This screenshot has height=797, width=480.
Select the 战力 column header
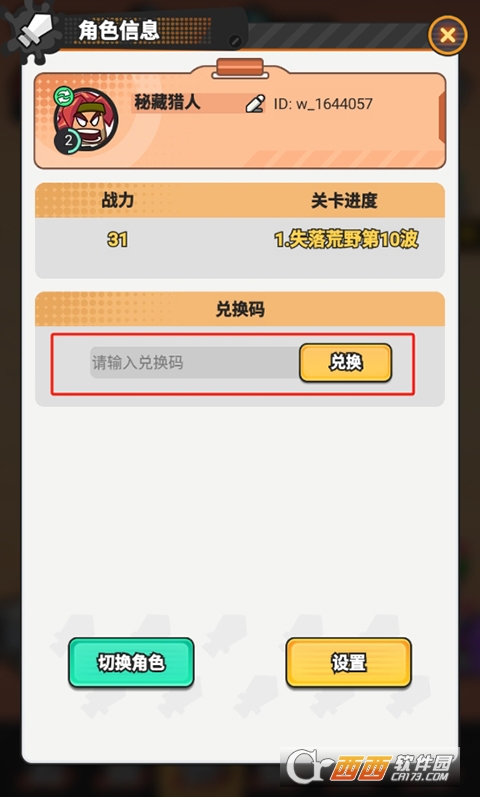click(x=117, y=200)
